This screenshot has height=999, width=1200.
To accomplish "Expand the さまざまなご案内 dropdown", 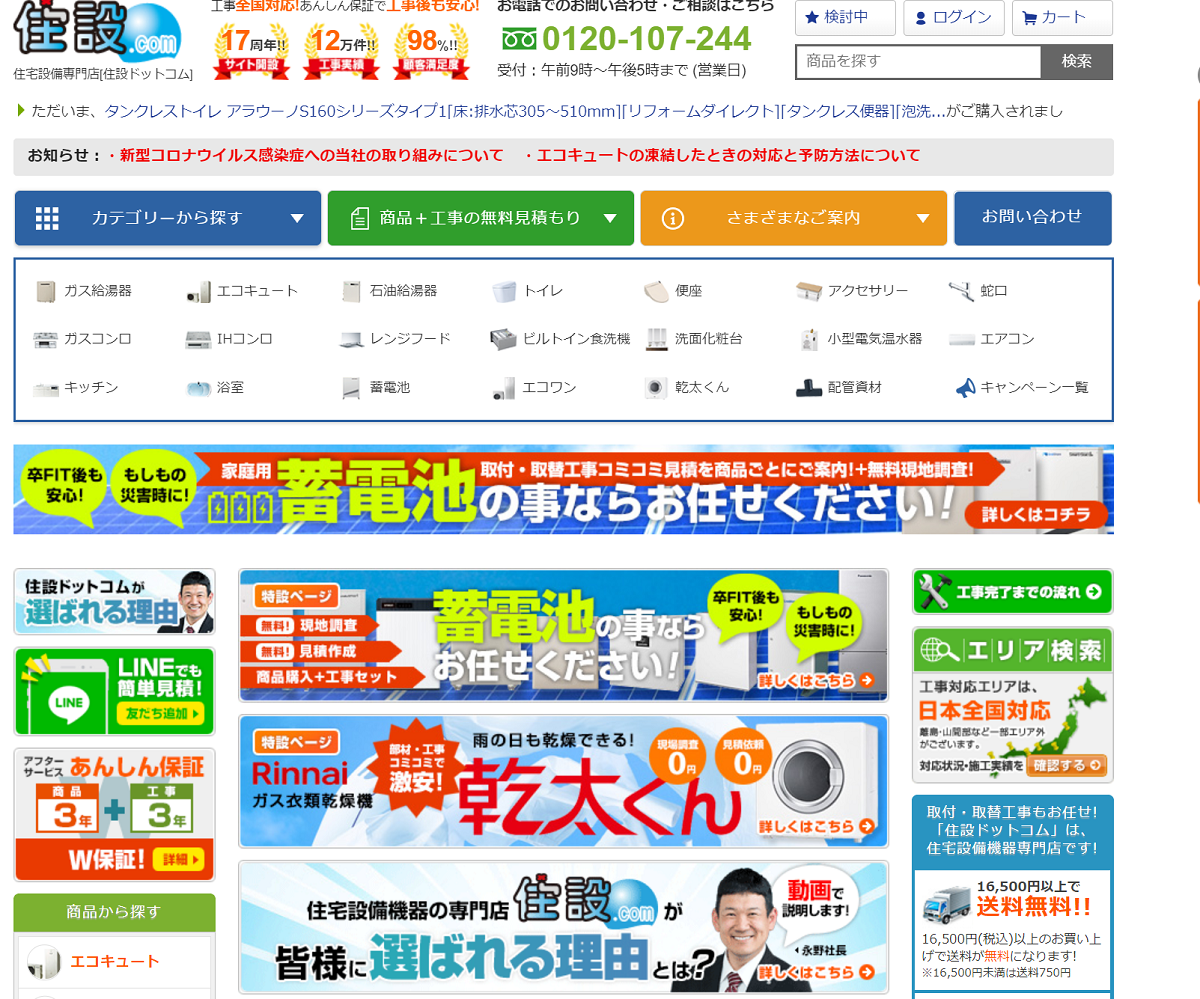I will [794, 218].
